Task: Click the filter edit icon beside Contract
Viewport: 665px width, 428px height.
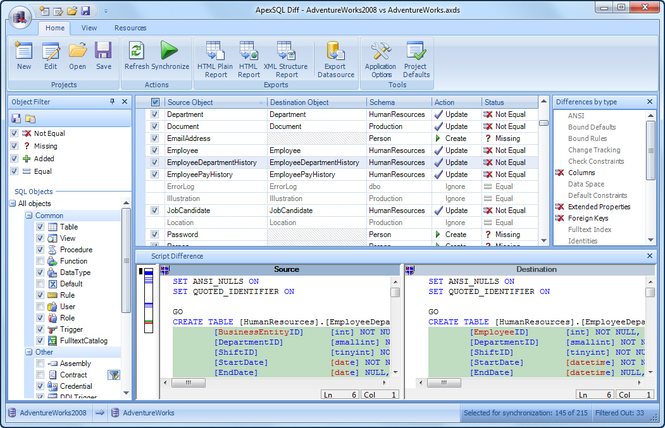Action: tap(113, 375)
